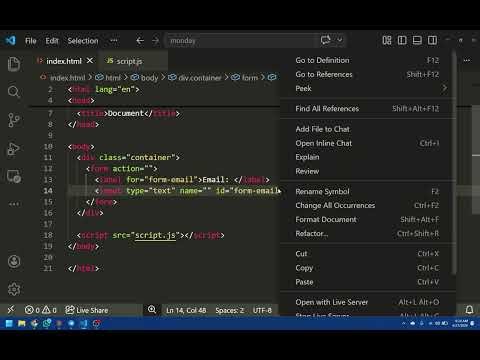Open the Customize Layout icon
Image resolution: width=480 pixels, height=360 pixels.
(387, 40)
